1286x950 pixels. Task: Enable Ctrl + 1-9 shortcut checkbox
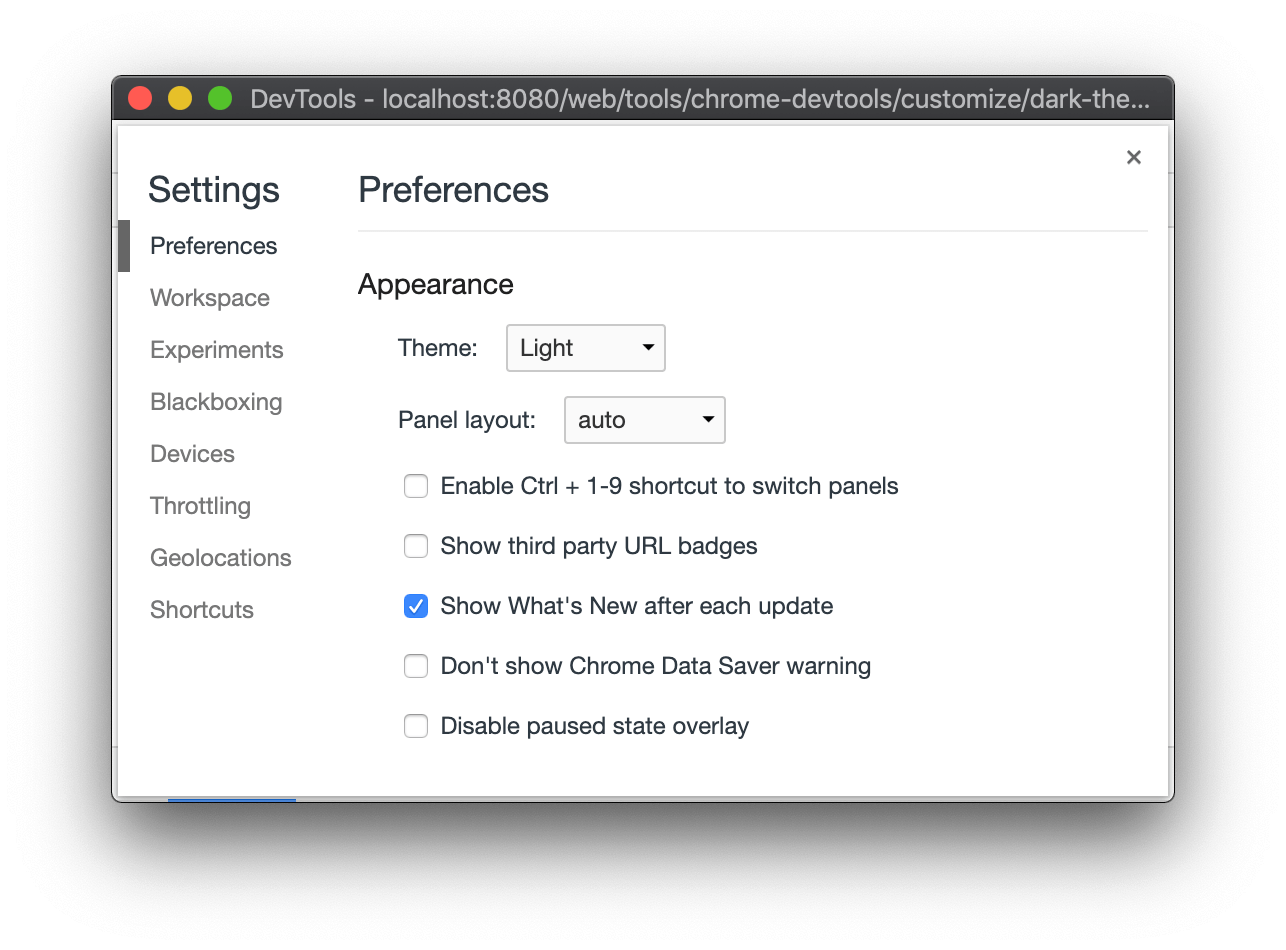[x=416, y=487]
